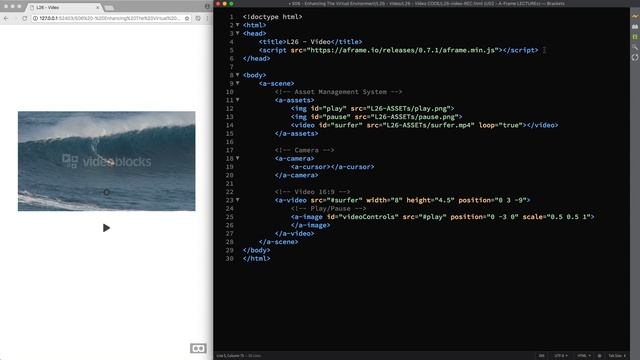Click the browser back arrow

[x=6, y=18]
